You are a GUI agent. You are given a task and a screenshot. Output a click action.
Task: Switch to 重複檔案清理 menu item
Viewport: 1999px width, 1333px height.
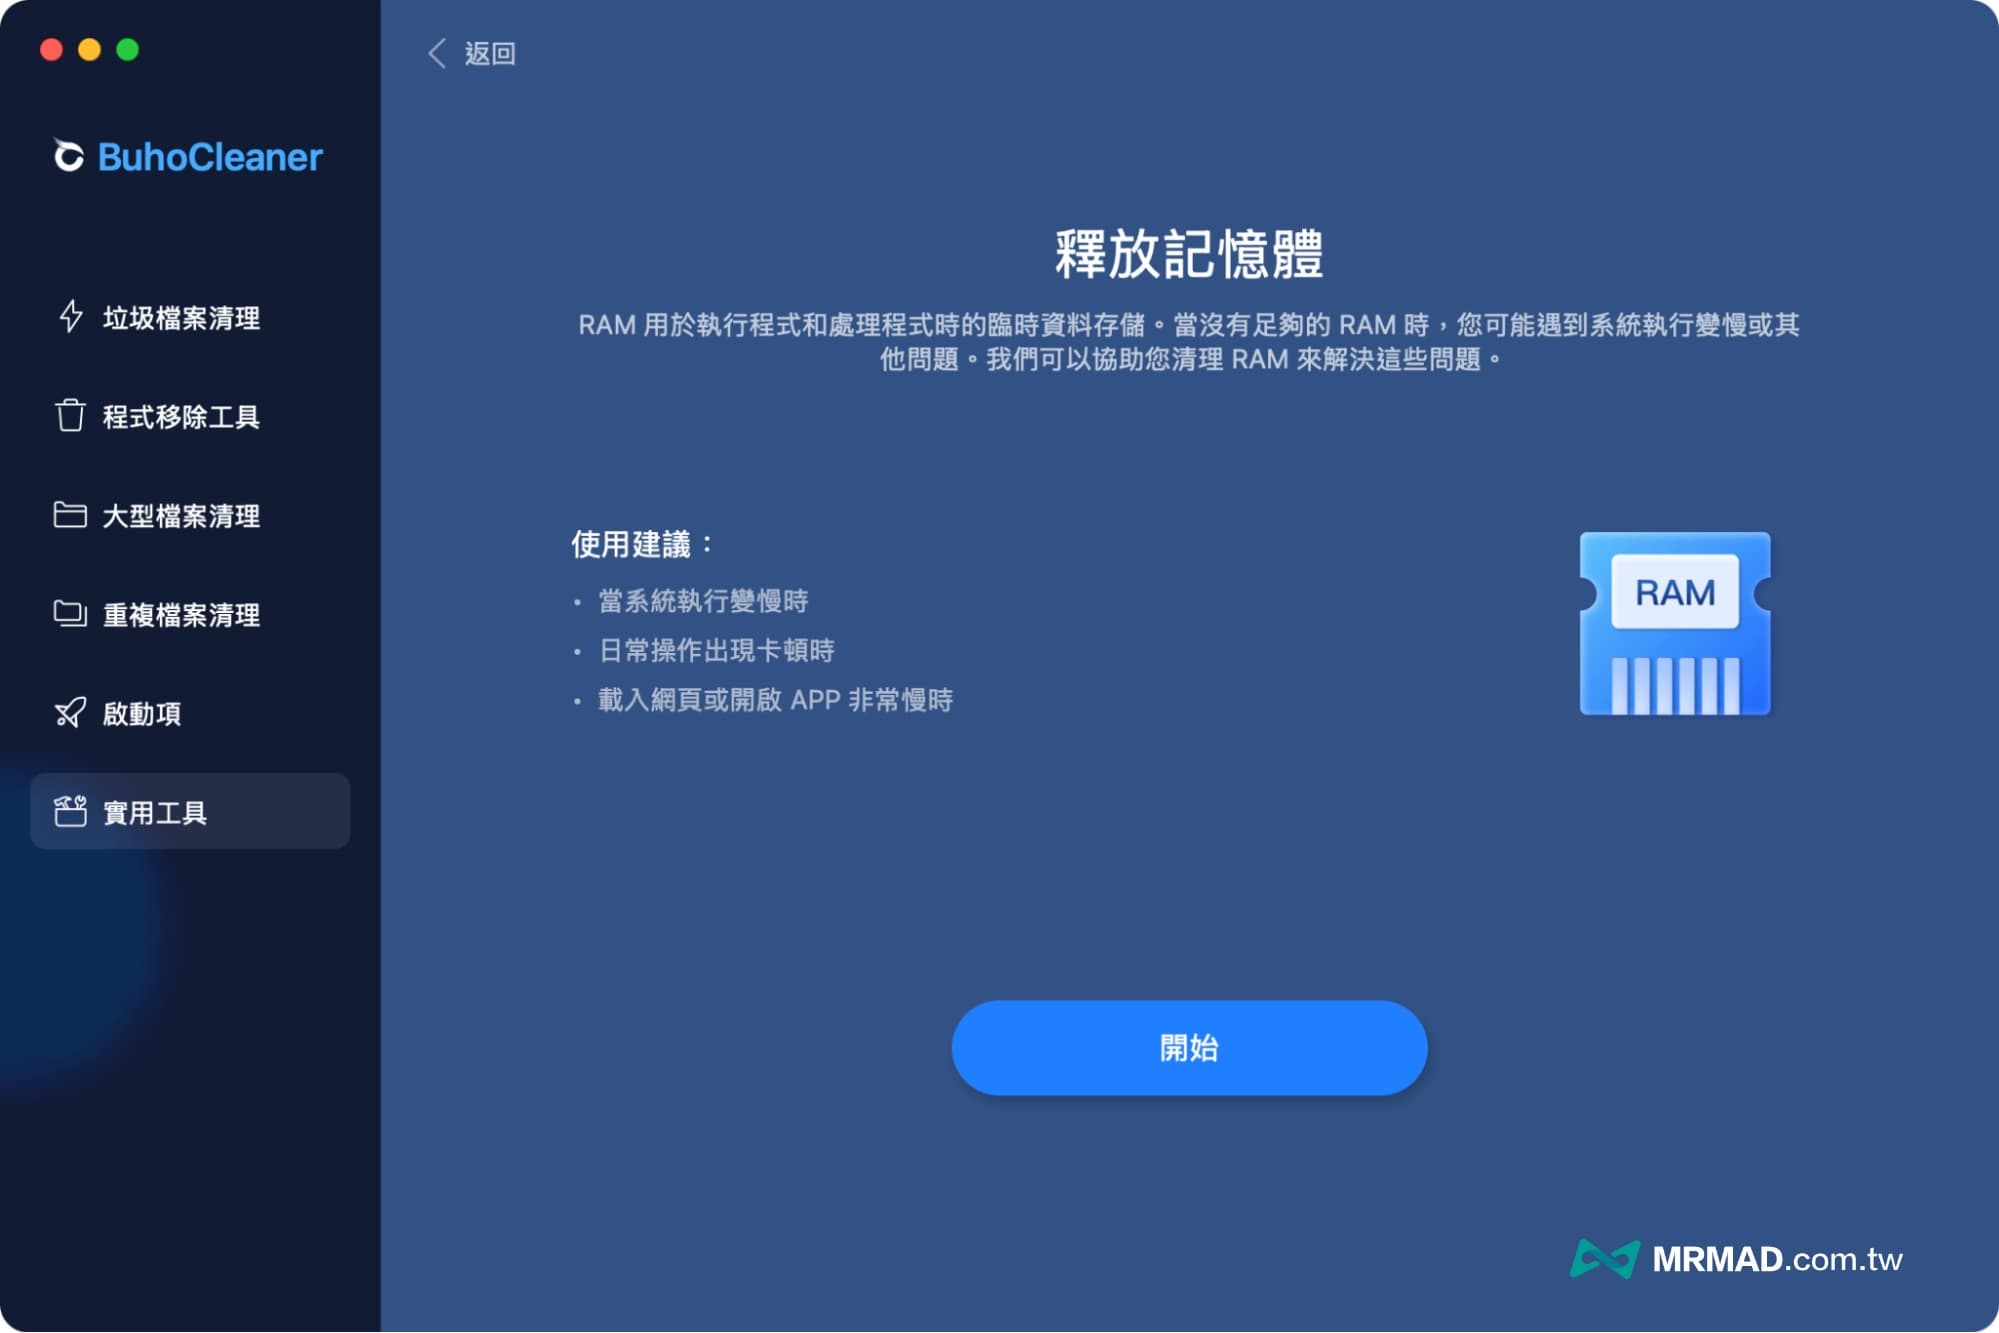(181, 614)
